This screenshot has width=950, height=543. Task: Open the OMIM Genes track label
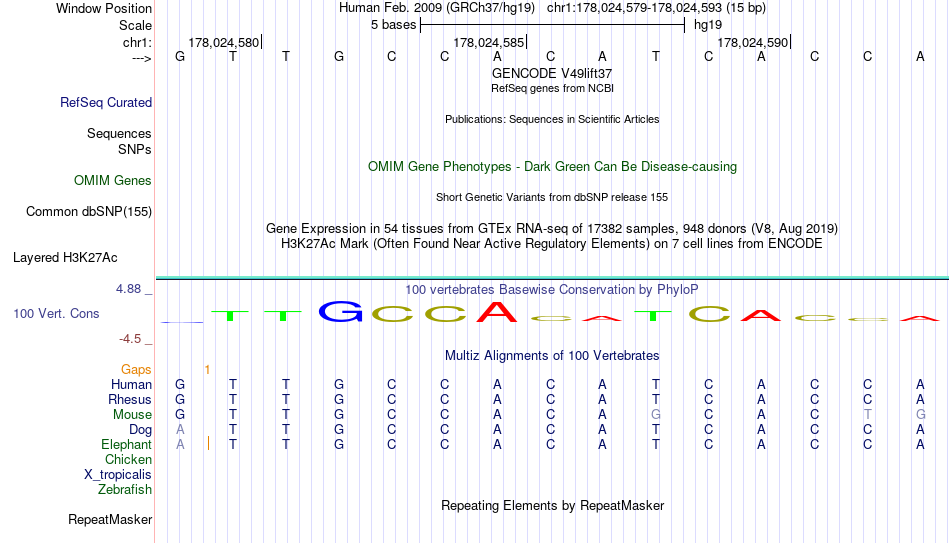click(x=113, y=181)
